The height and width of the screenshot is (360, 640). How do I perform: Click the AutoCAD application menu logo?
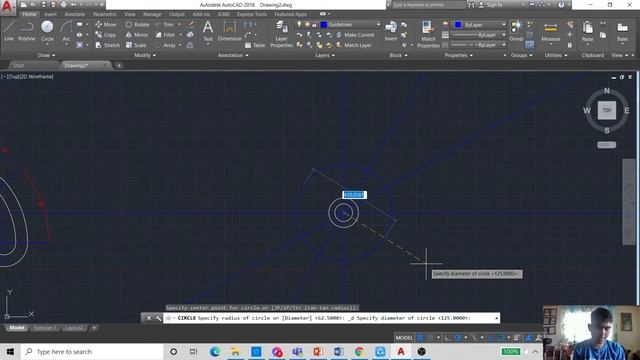click(8, 7)
